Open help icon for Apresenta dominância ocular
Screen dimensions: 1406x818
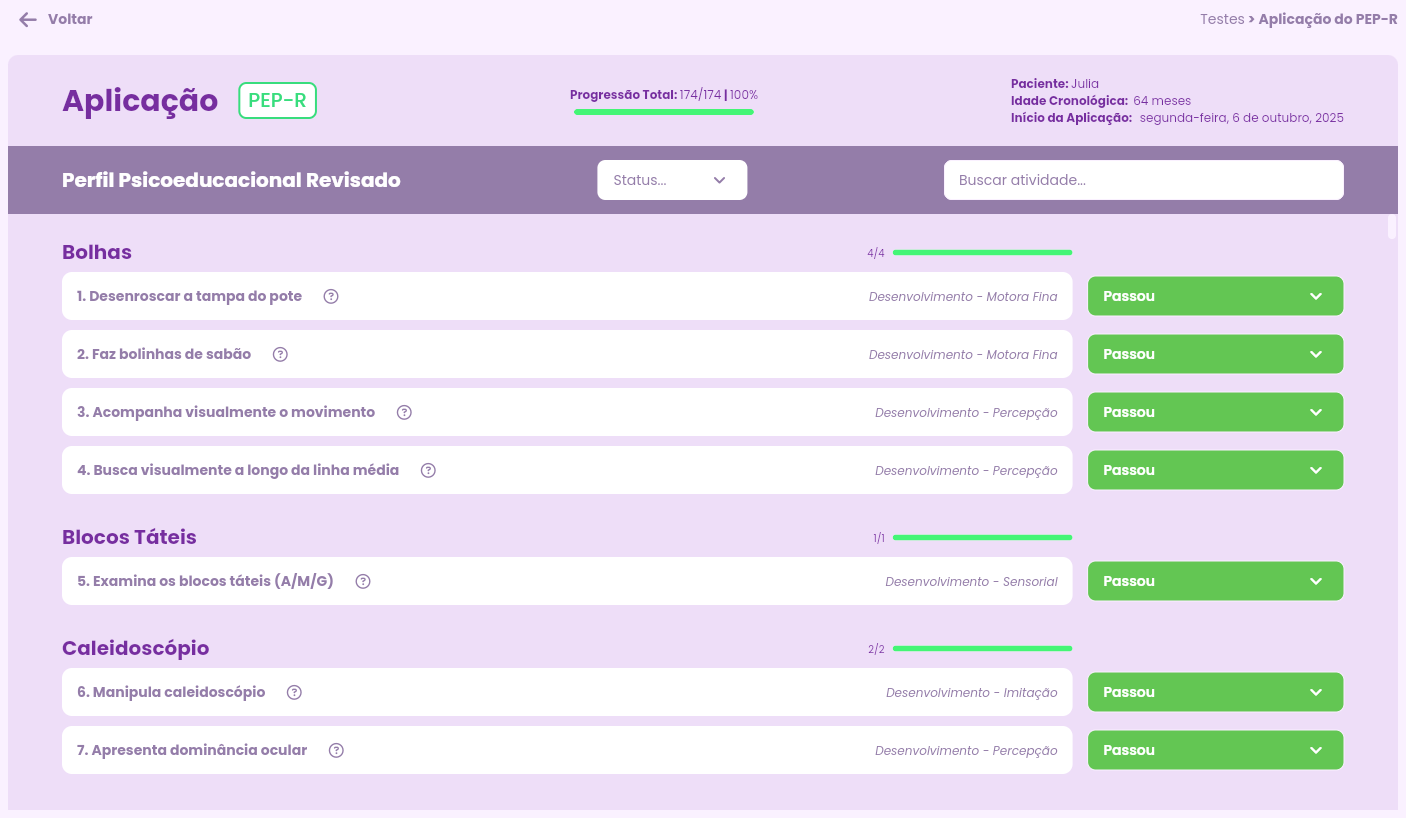336,750
